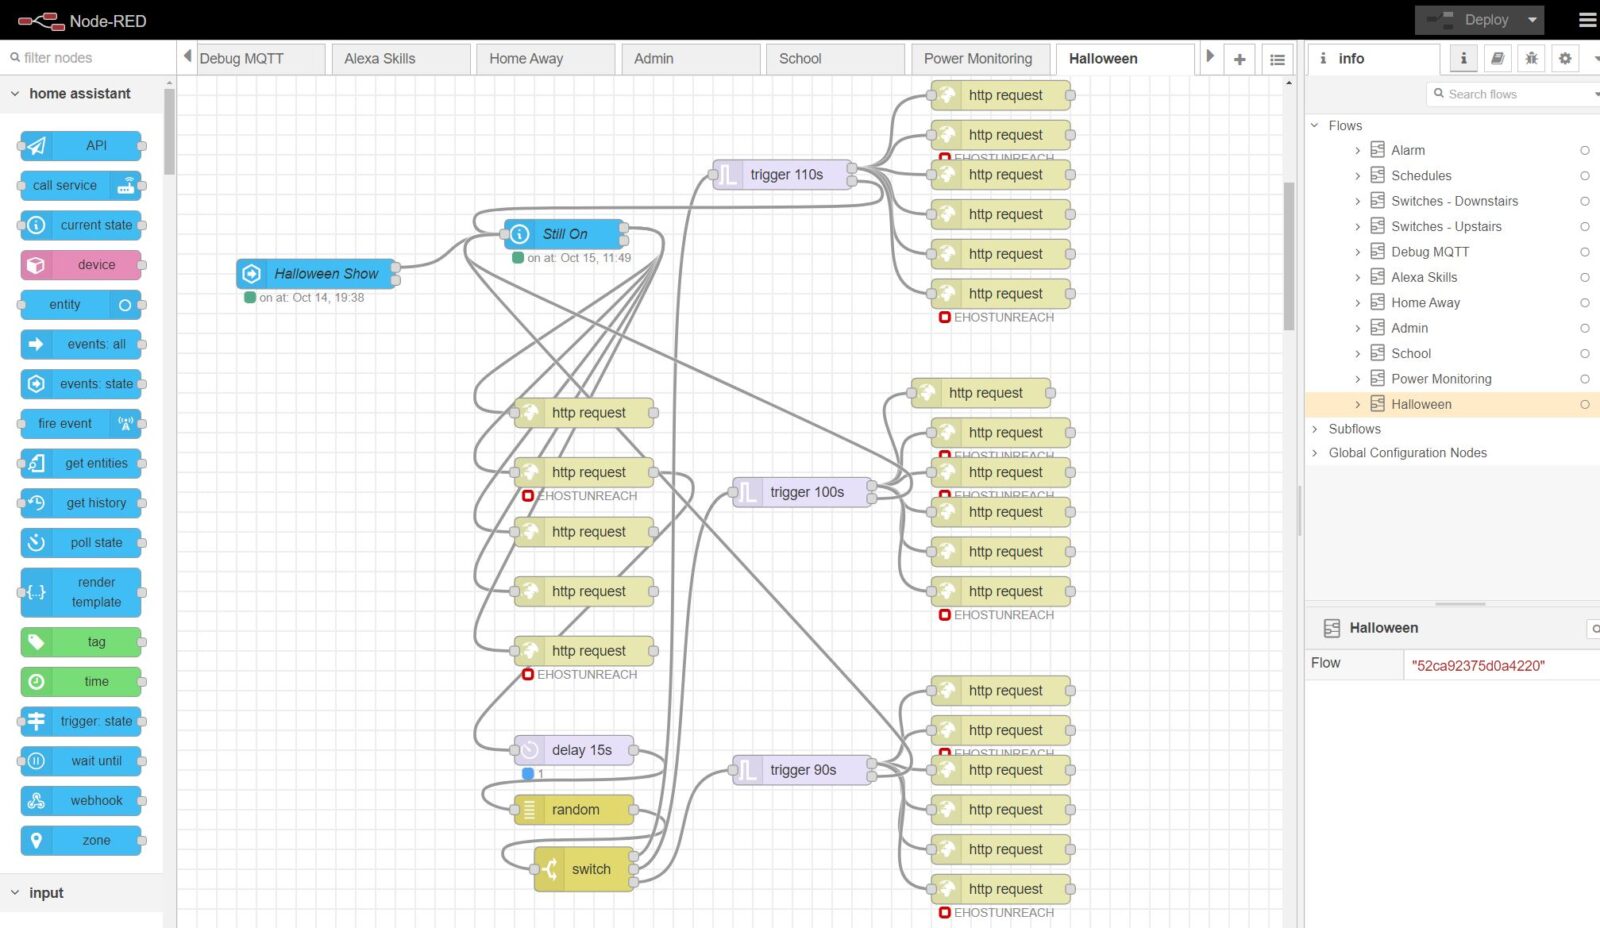Click the Node-RED logo in the header
This screenshot has width=1600, height=928.
(40, 19)
